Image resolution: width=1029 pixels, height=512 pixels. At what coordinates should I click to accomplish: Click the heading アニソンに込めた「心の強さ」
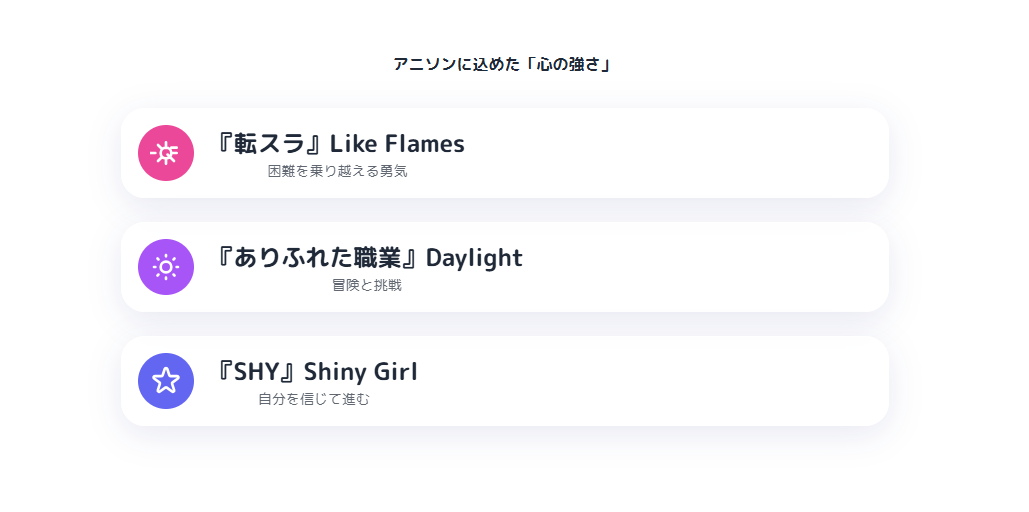tap(503, 64)
